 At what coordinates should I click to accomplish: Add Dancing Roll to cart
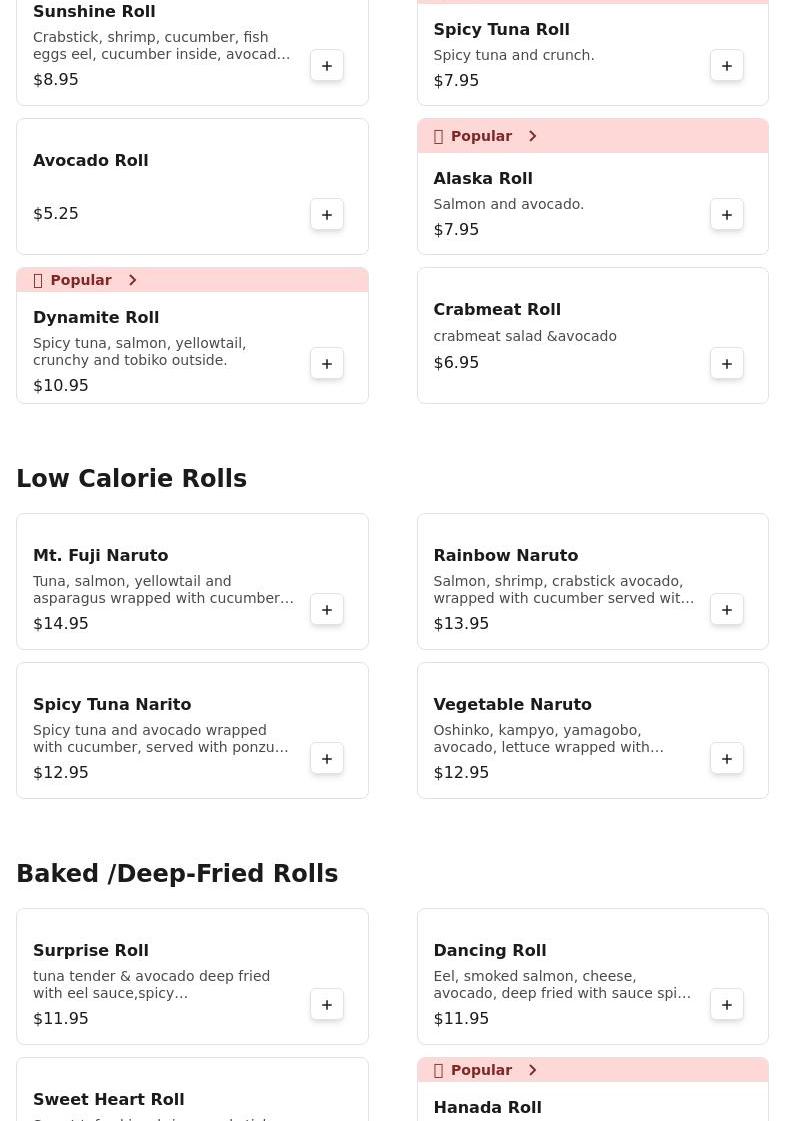pyautogui.click(x=727, y=1005)
